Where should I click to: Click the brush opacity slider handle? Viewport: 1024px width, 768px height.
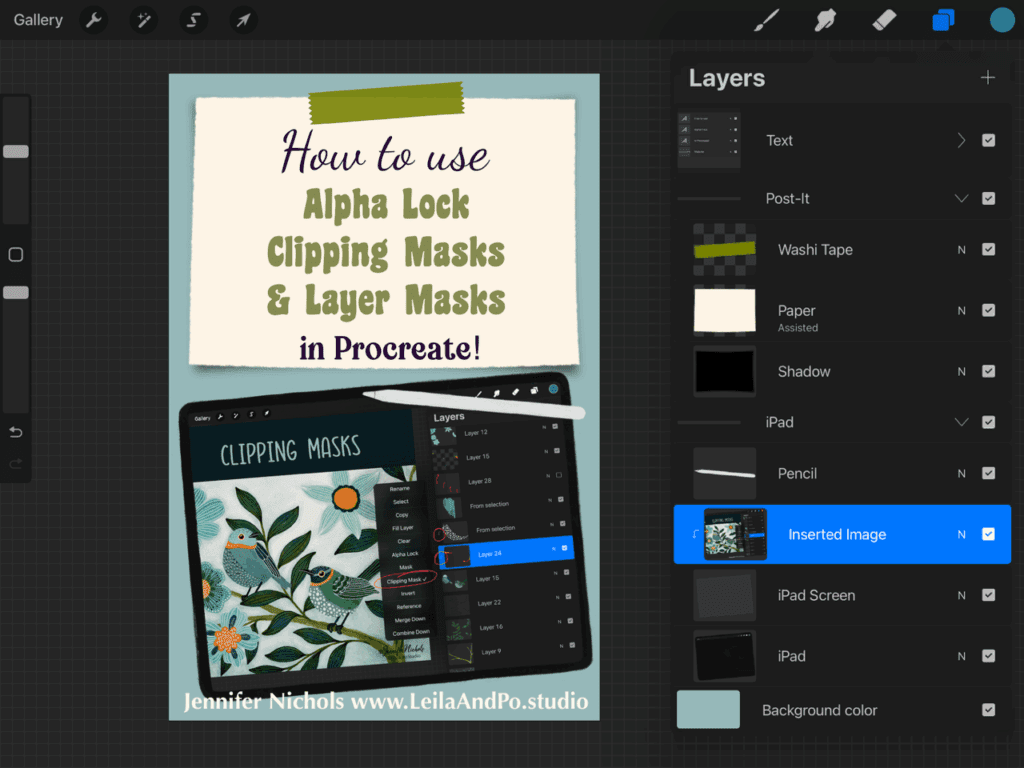point(16,293)
